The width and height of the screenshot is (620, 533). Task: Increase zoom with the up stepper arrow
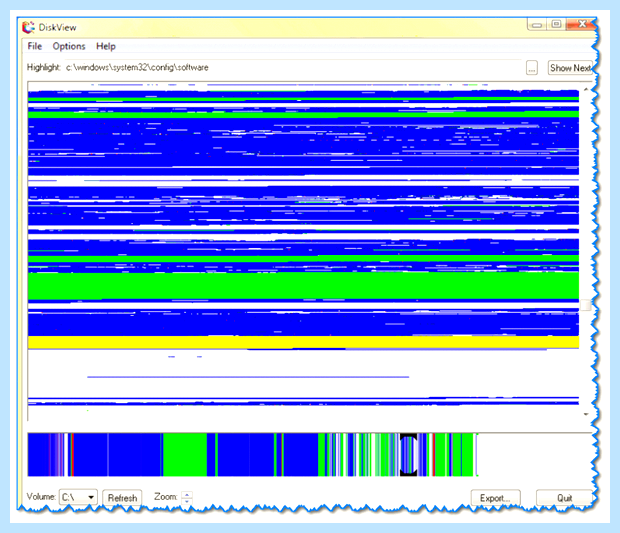[187, 494]
